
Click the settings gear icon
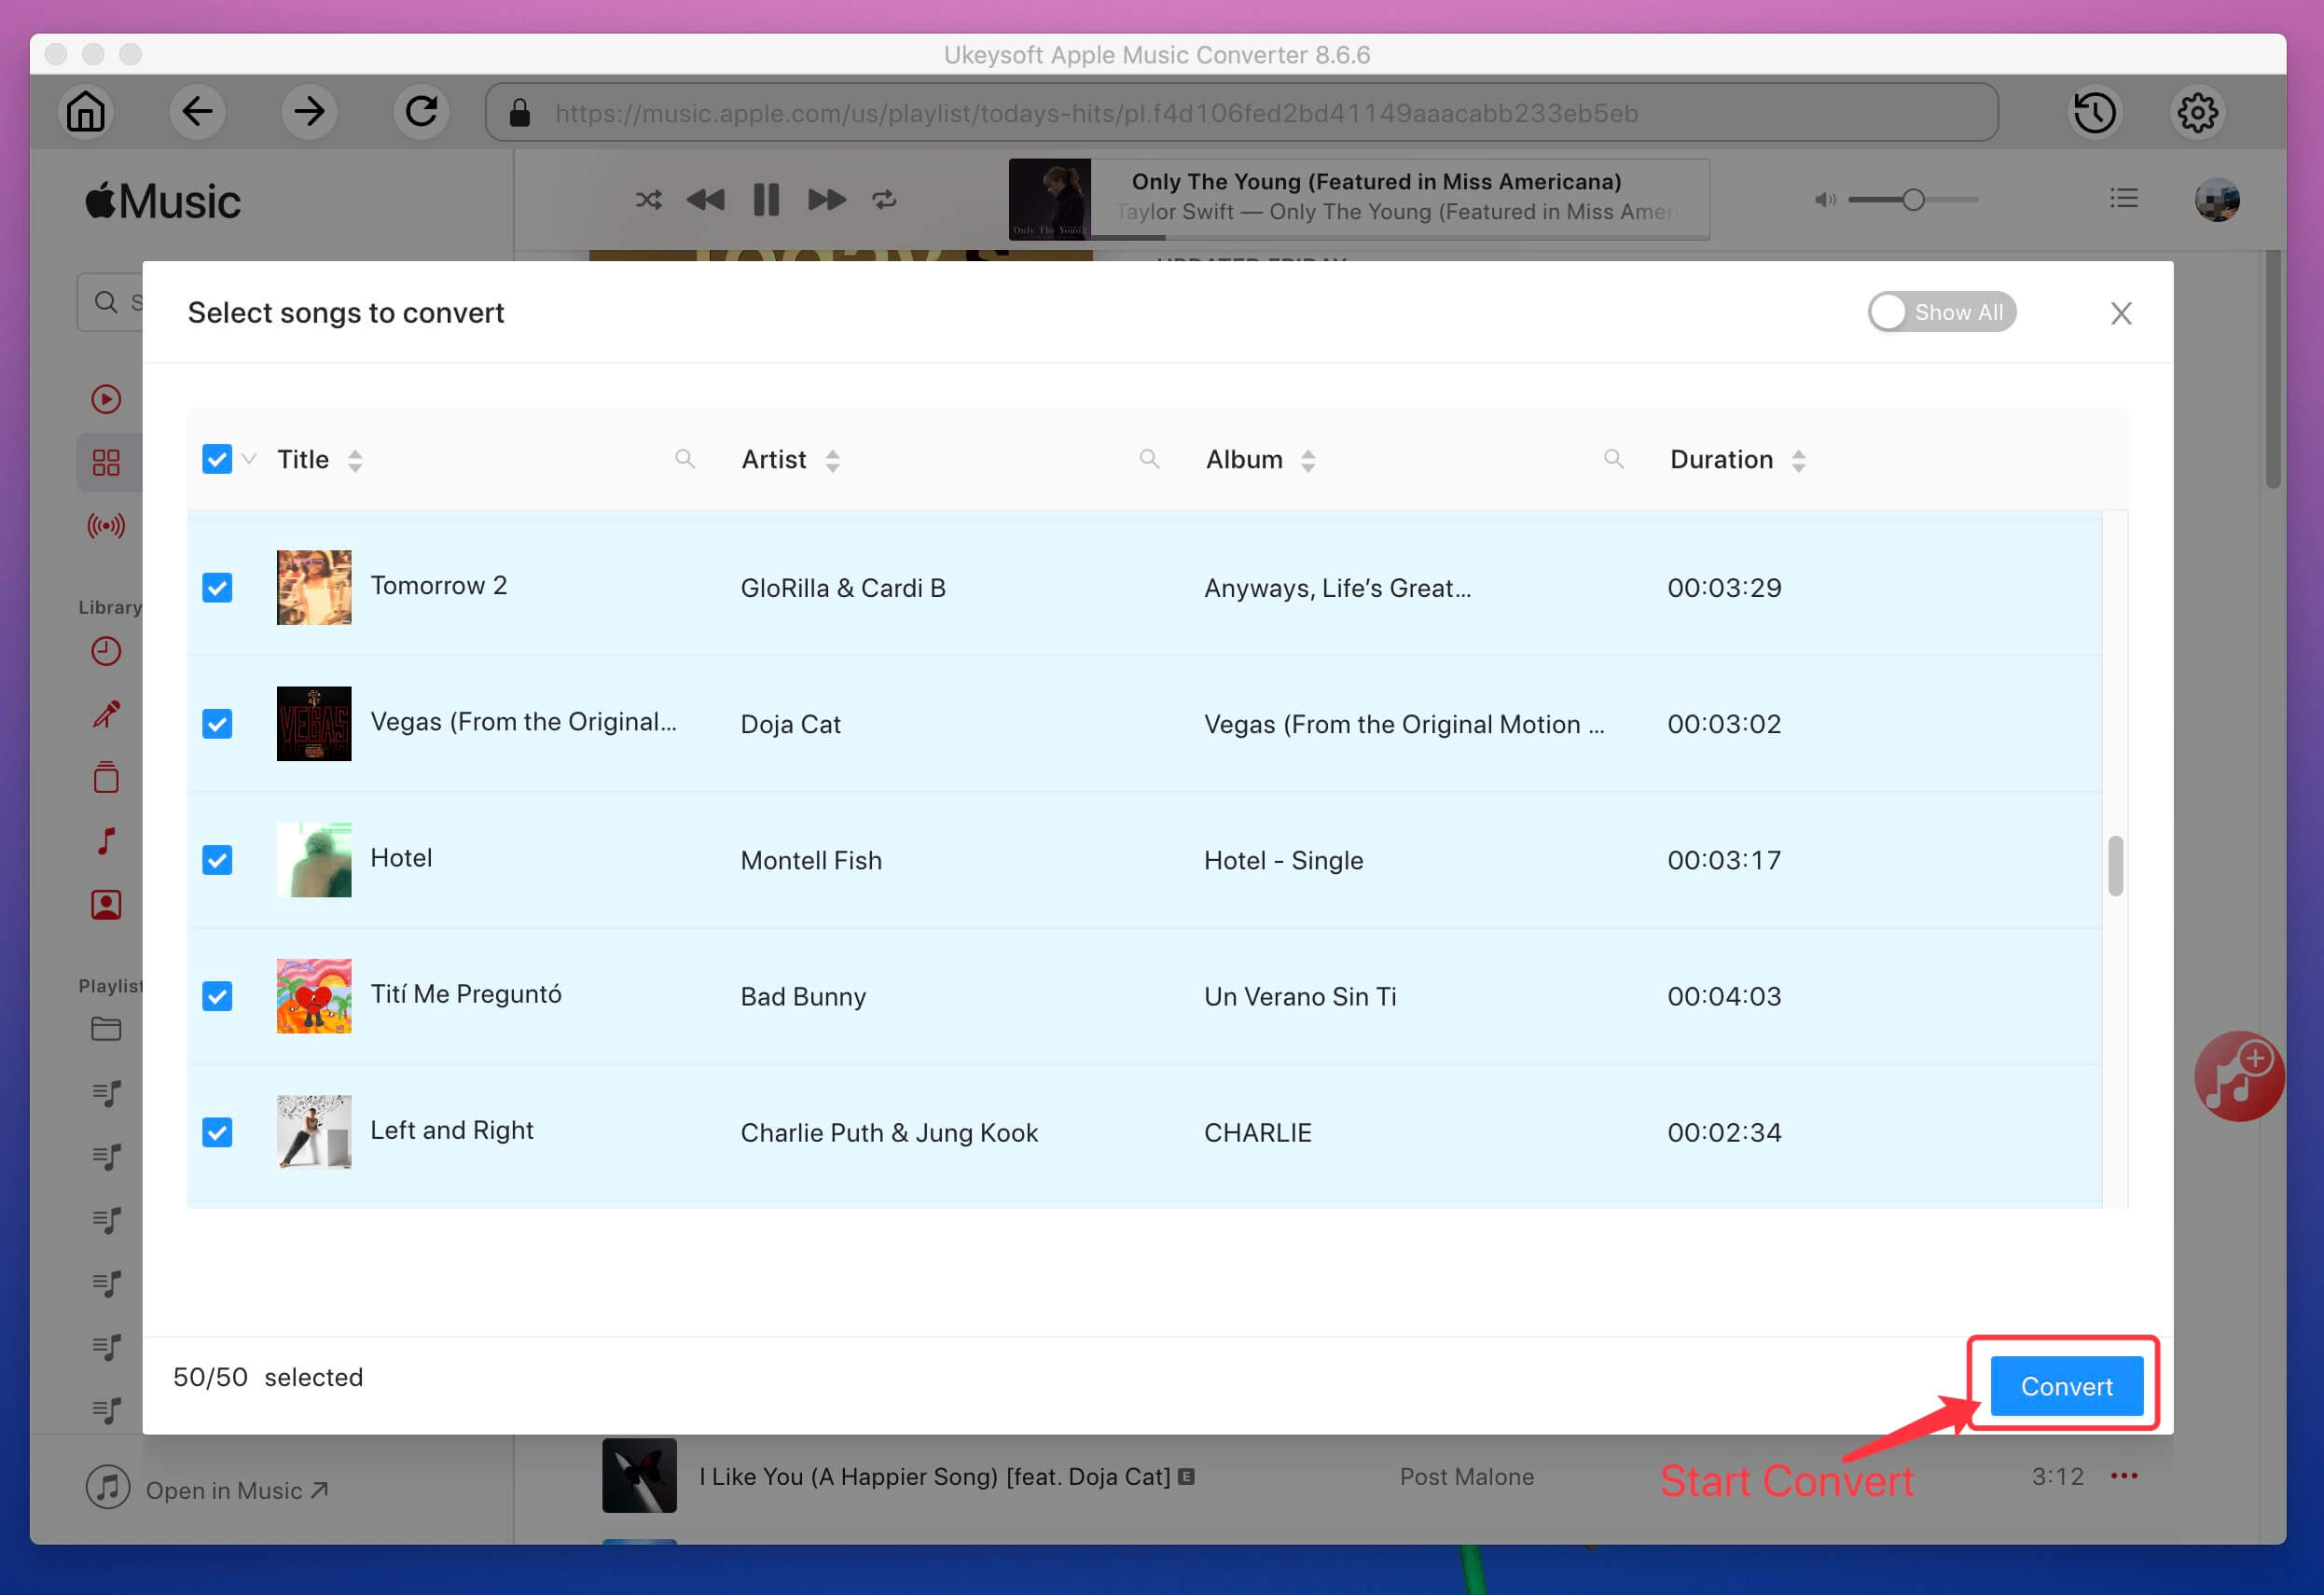[2197, 111]
